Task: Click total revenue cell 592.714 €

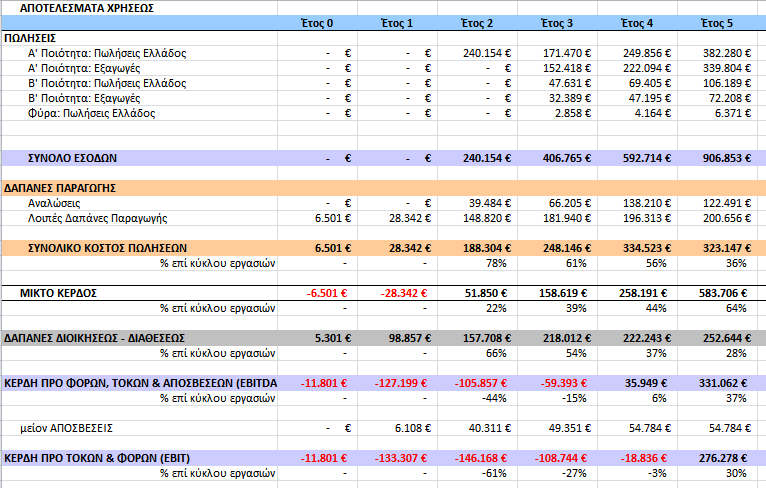Action: (647, 158)
